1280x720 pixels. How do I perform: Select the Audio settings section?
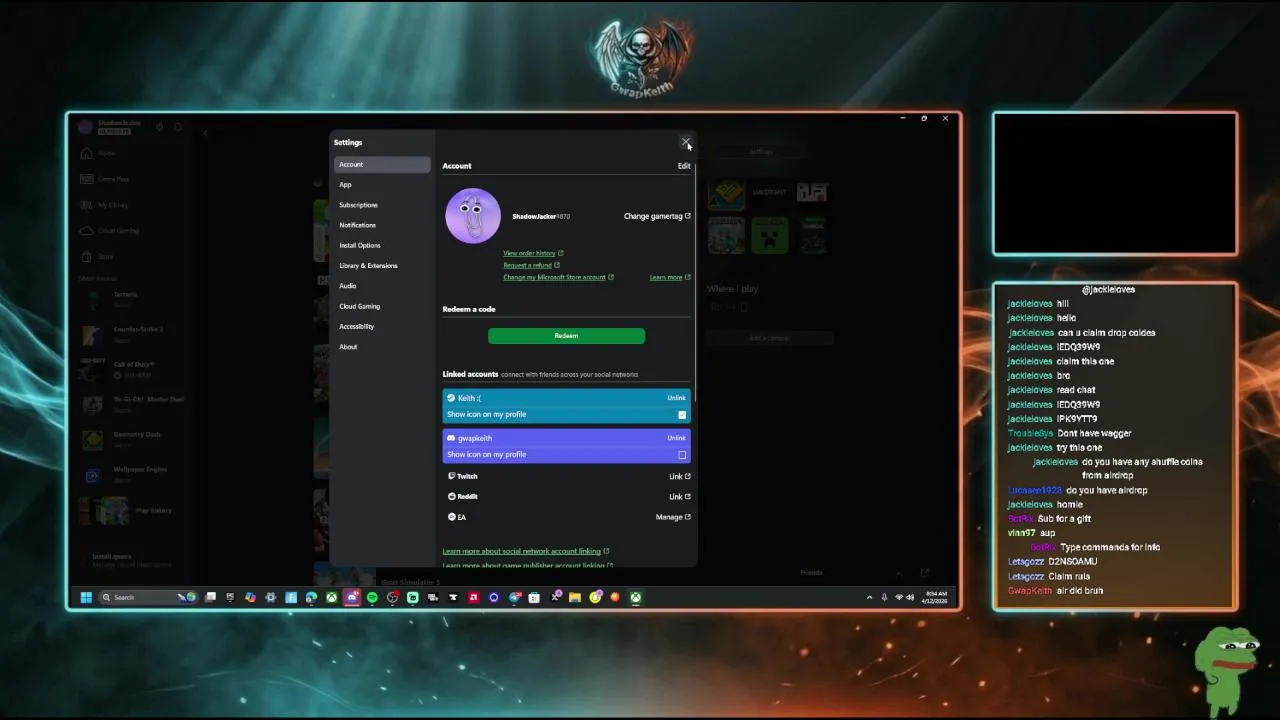382,286
